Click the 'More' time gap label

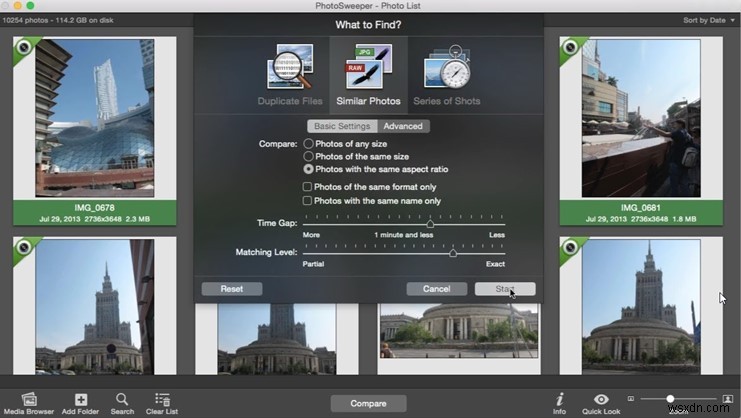click(311, 235)
